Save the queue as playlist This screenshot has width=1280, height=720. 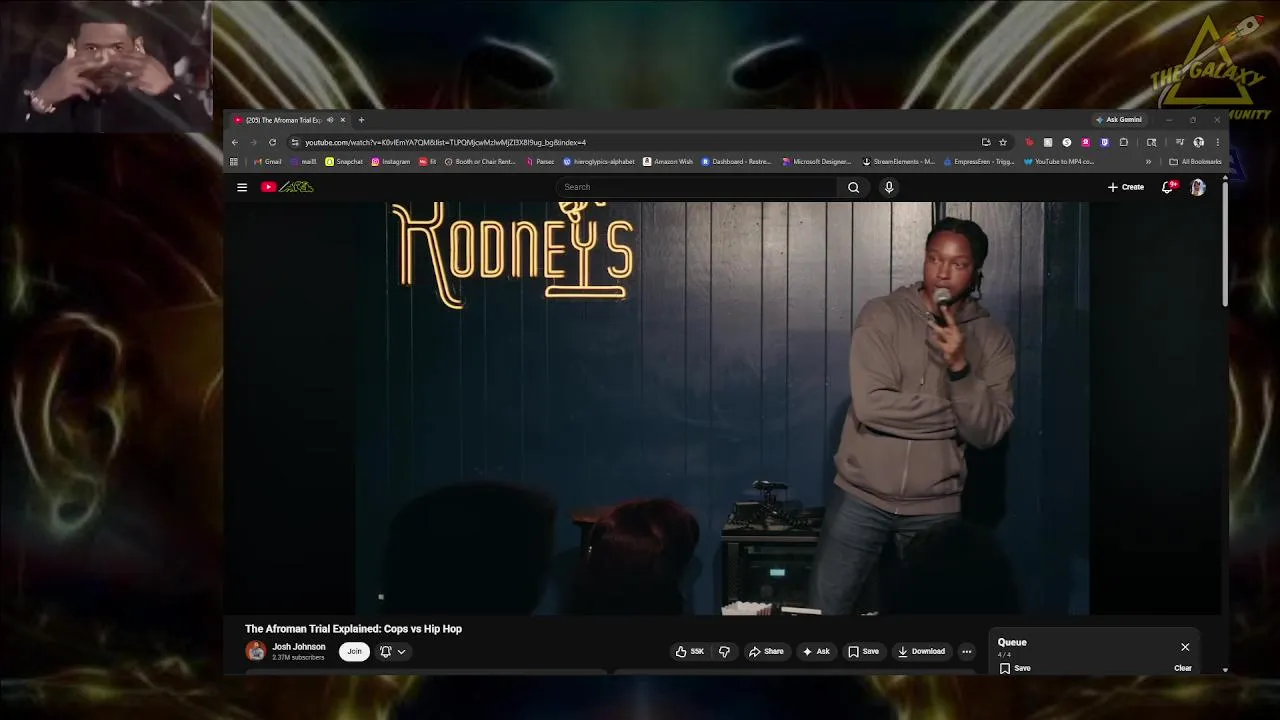(x=1015, y=668)
